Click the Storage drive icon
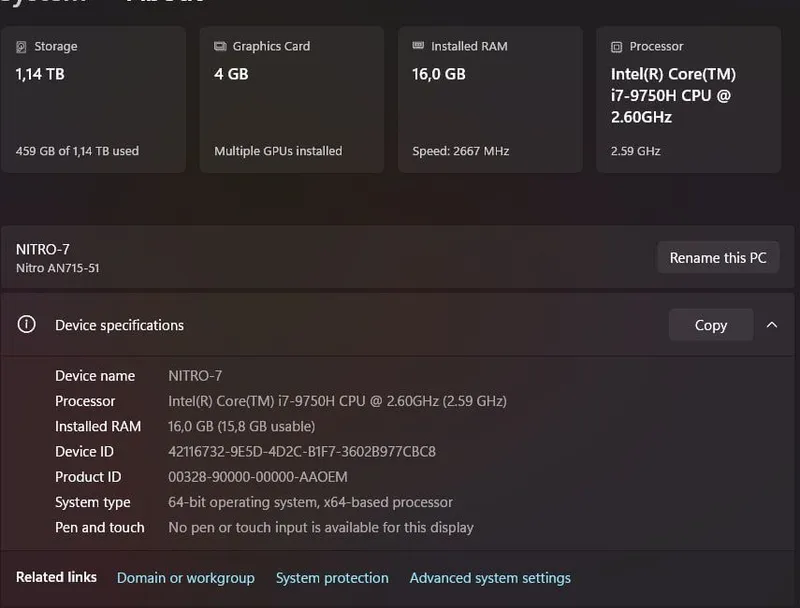This screenshot has width=800, height=608. (x=21, y=47)
